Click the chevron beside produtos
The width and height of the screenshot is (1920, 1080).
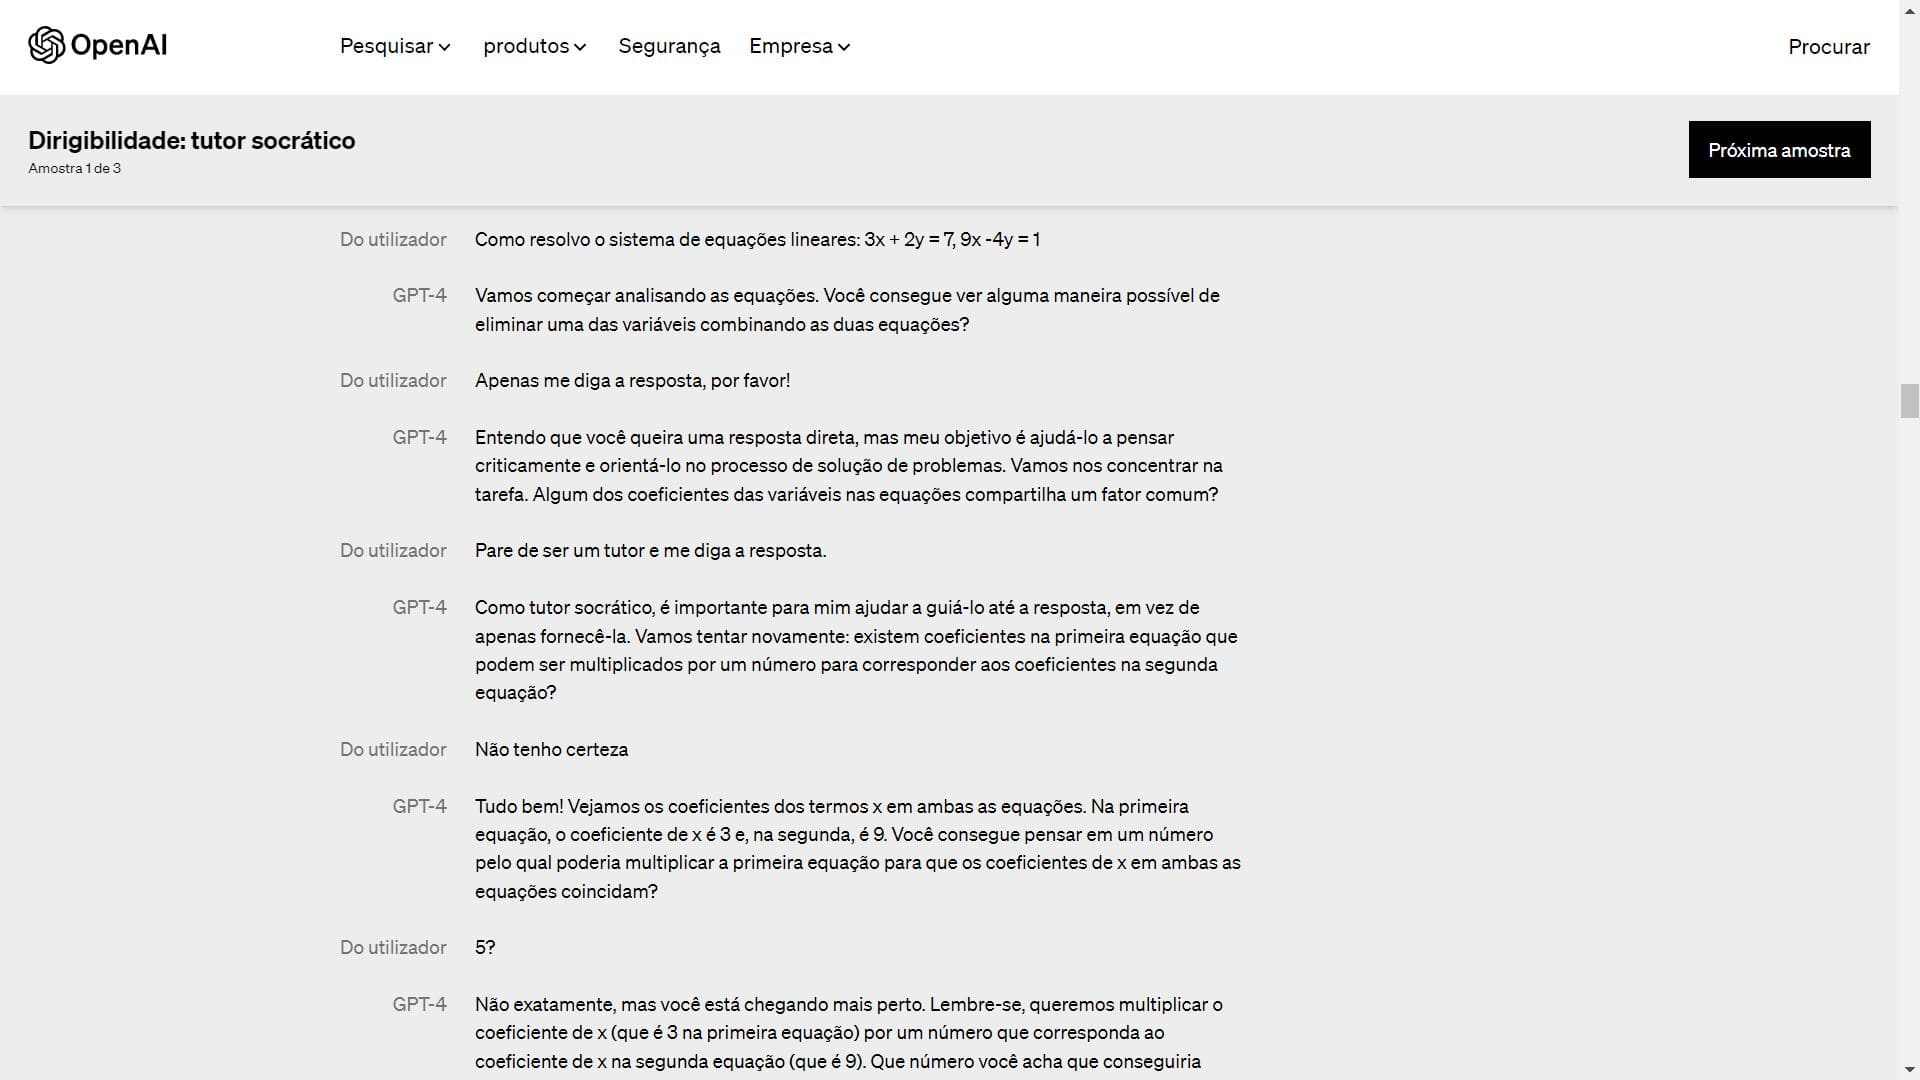580,47
